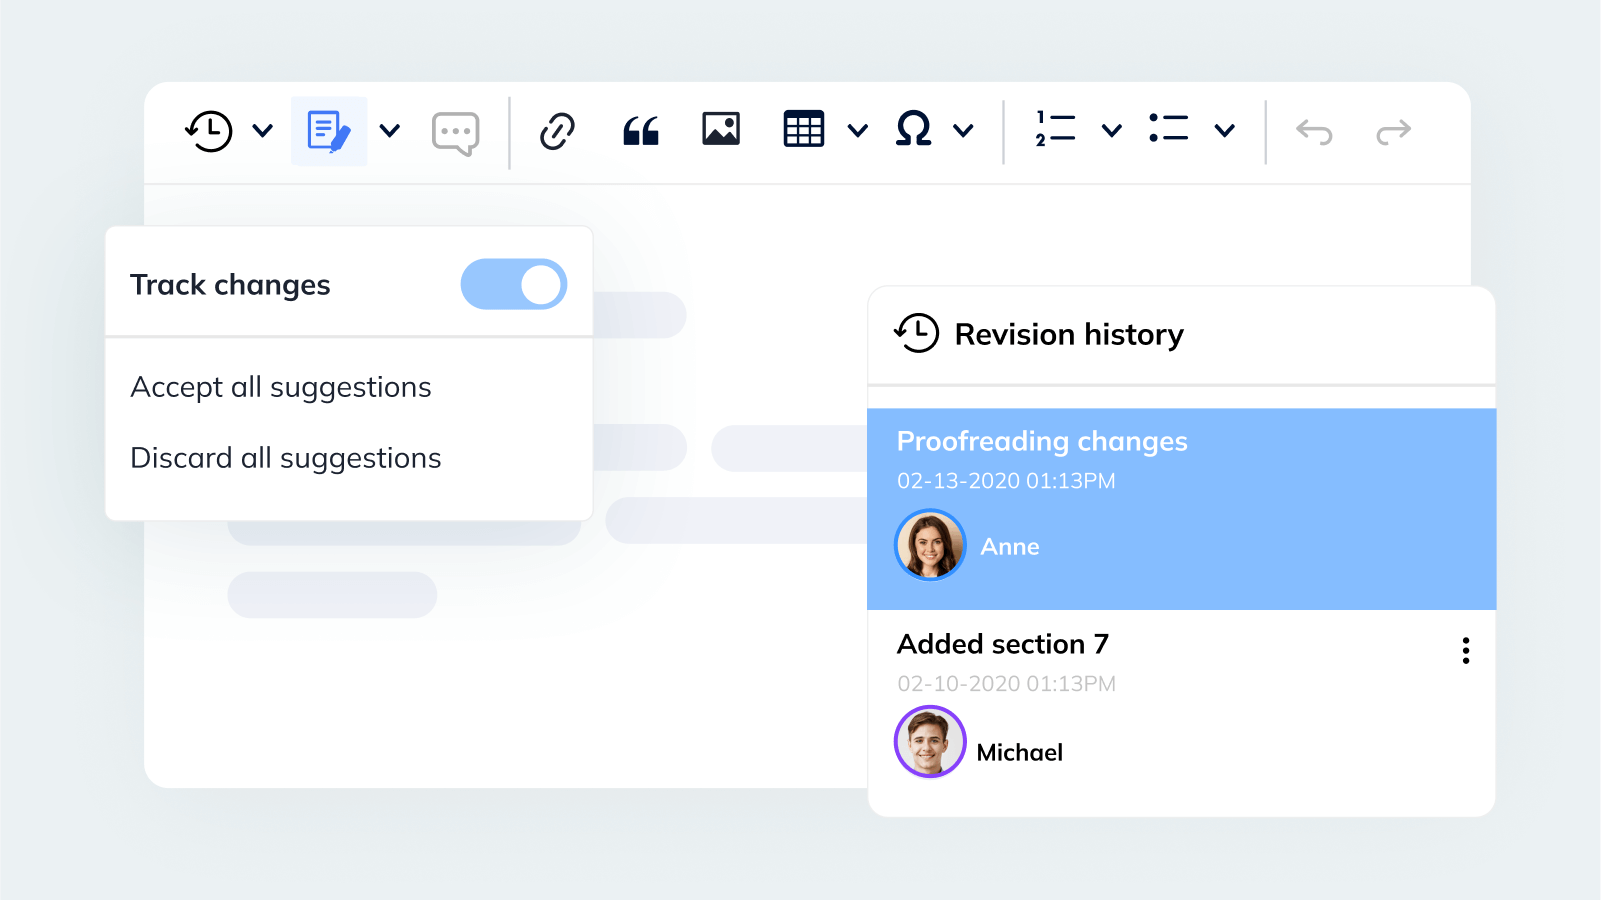Choose Accept all suggestions
This screenshot has width=1601, height=900.
point(281,388)
